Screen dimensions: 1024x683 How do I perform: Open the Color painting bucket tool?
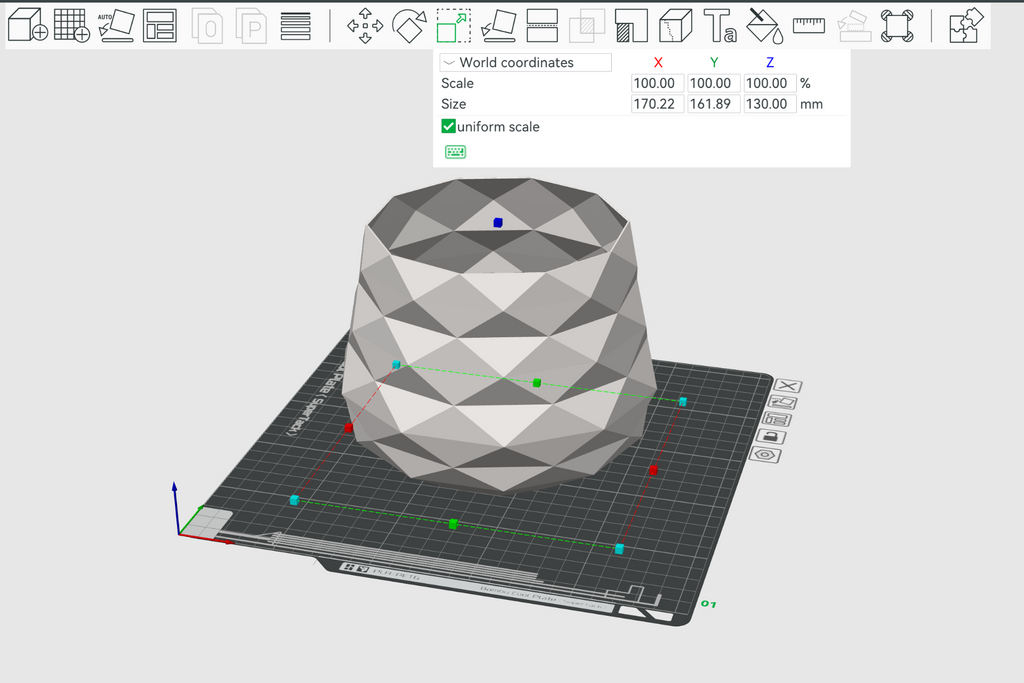pyautogui.click(x=764, y=26)
